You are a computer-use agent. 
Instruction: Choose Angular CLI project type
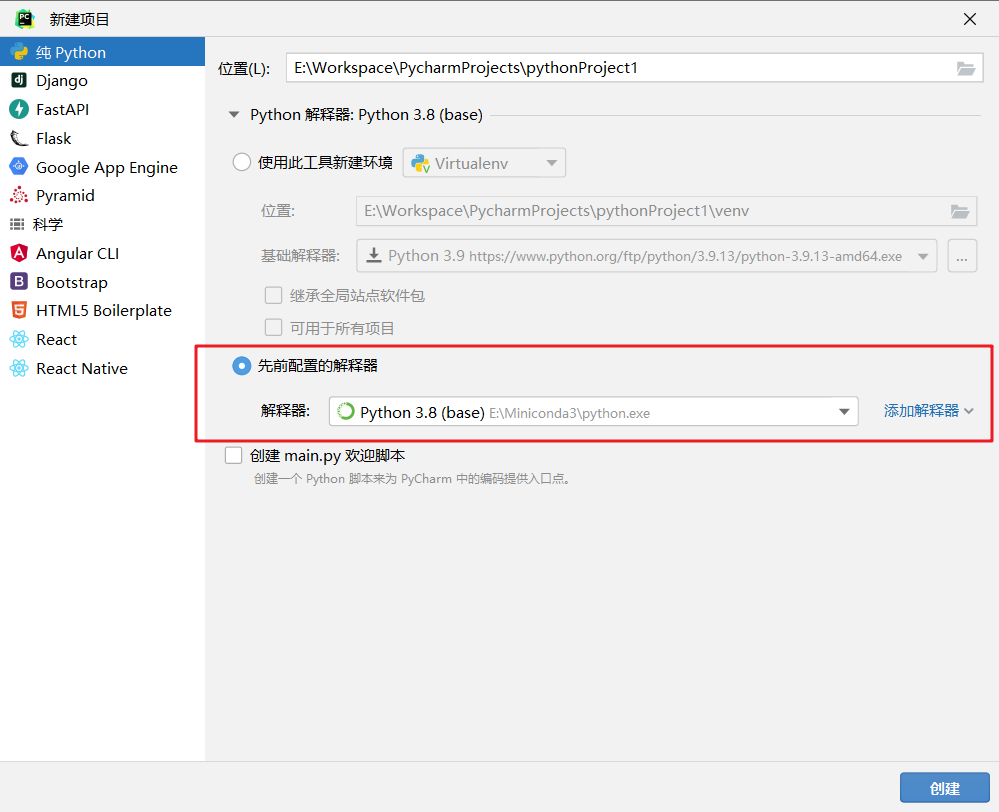pyautogui.click(x=103, y=253)
